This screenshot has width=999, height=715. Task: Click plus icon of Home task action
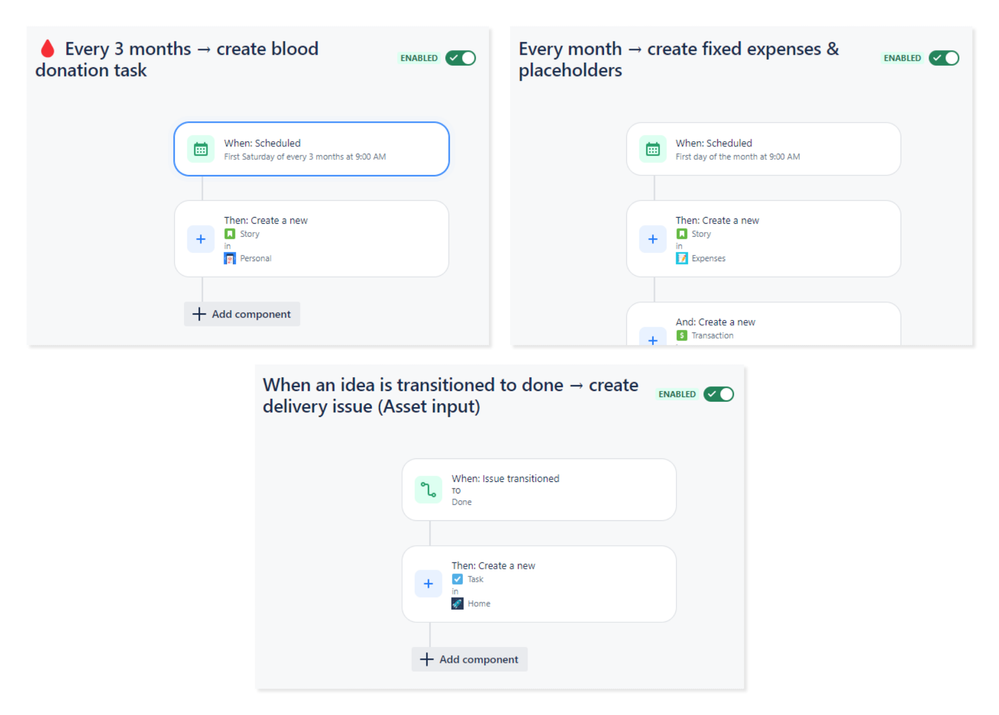click(x=428, y=584)
